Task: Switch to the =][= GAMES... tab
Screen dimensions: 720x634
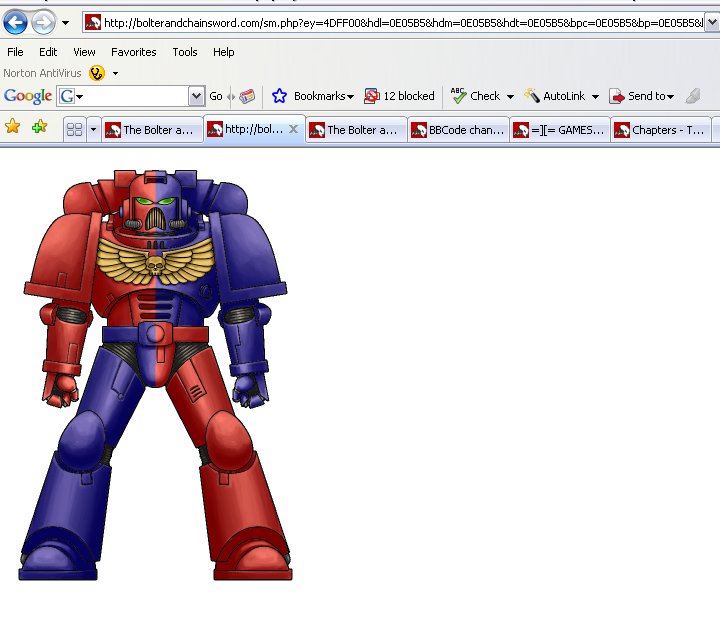Action: 560,130
